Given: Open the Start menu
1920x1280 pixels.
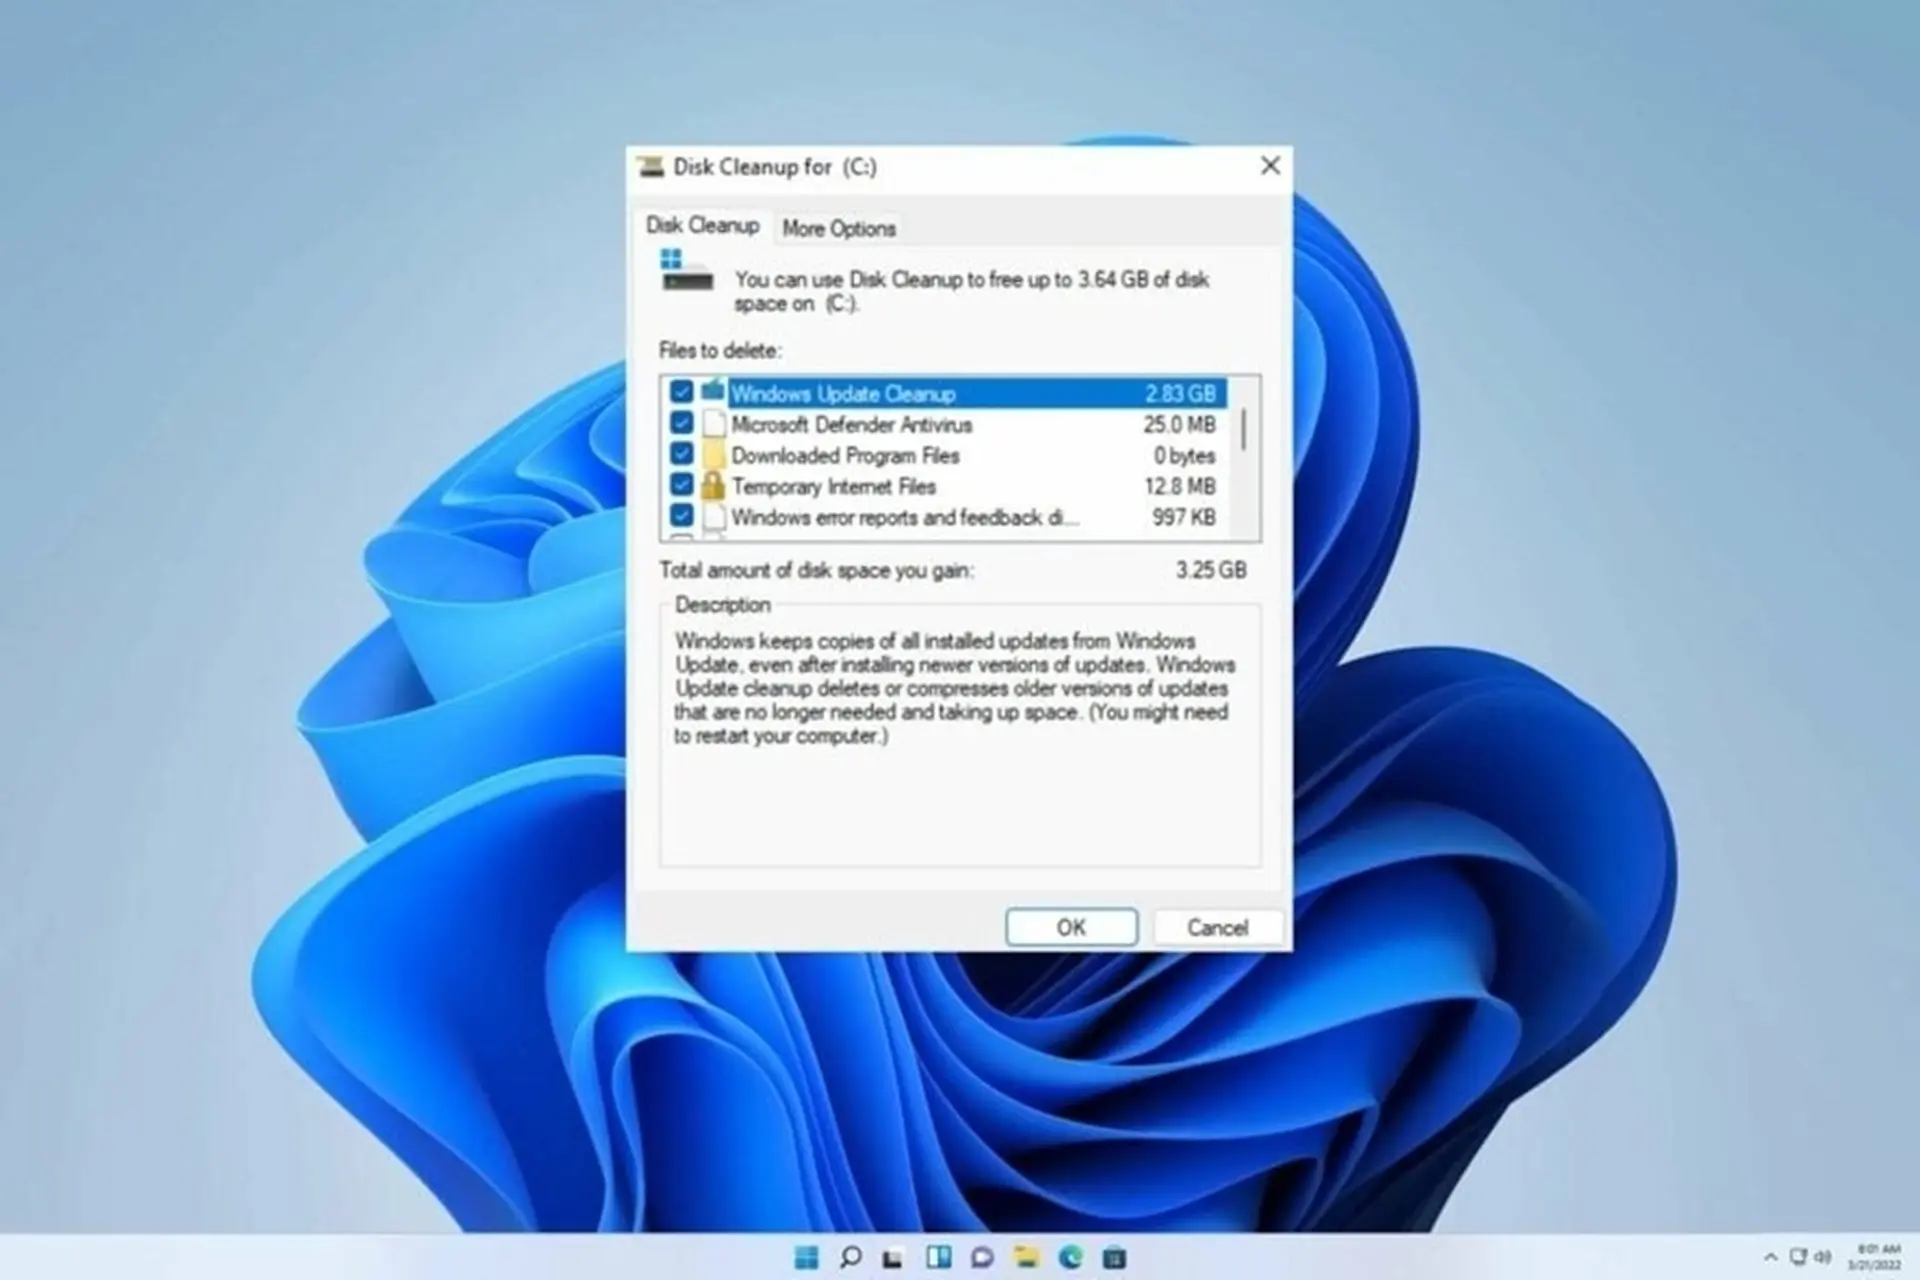Looking at the screenshot, I should pyautogui.click(x=806, y=1257).
